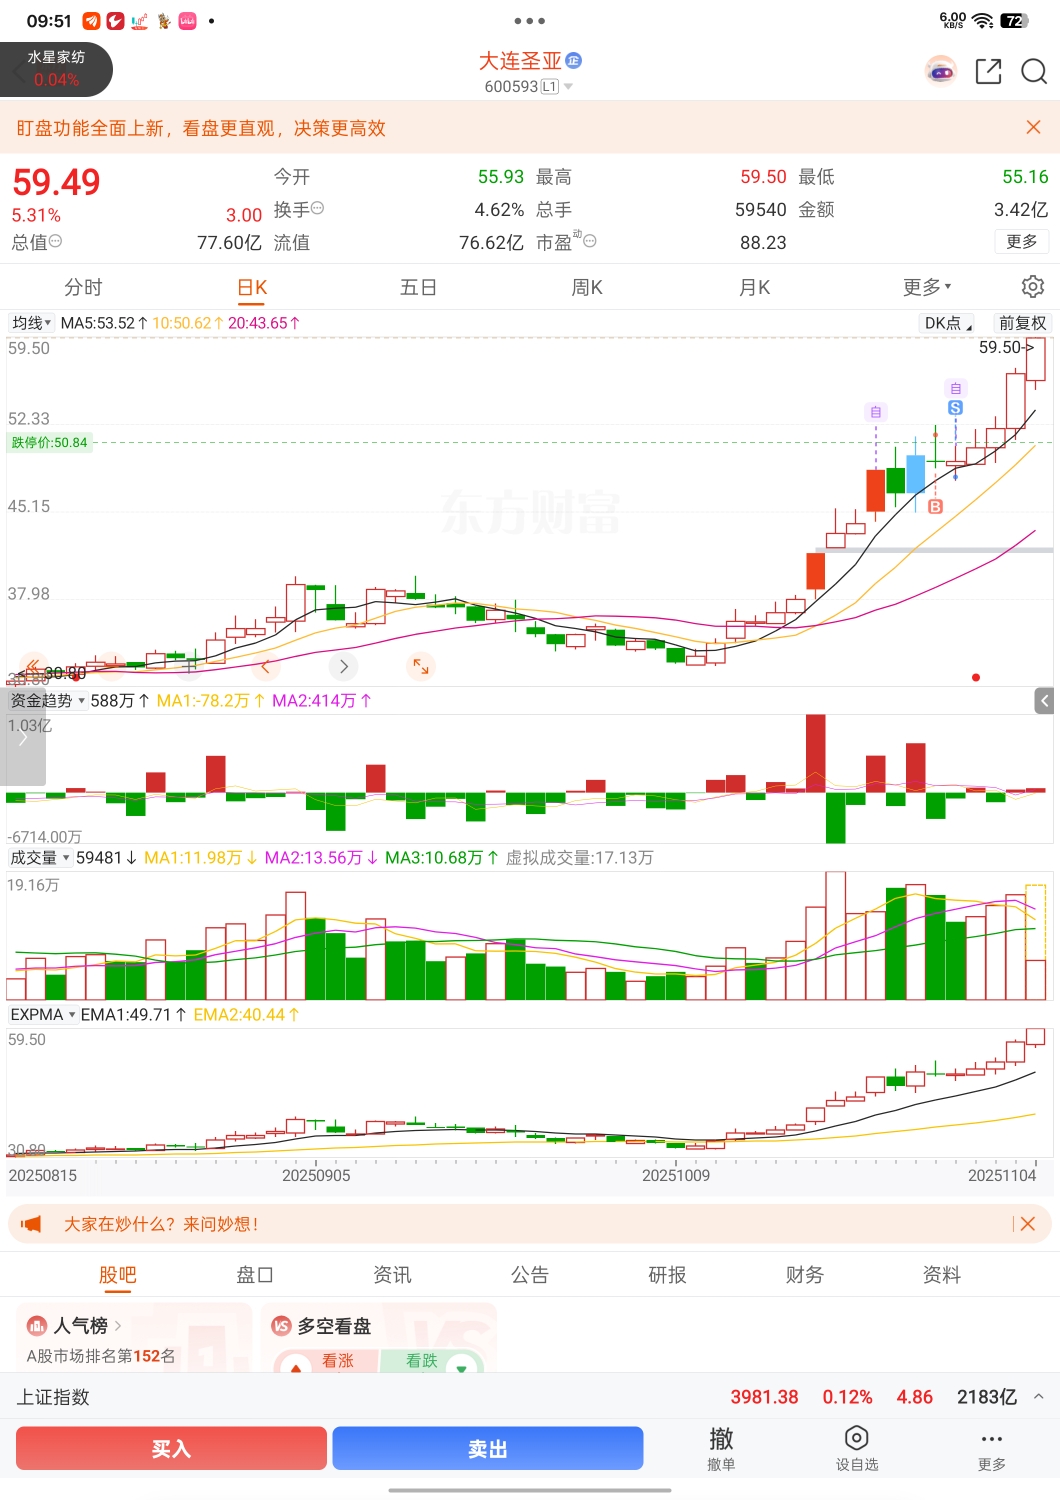Tap the 盯盘功能全面上新 banner text
Viewport: 1060px width, 1500px height.
(x=201, y=128)
